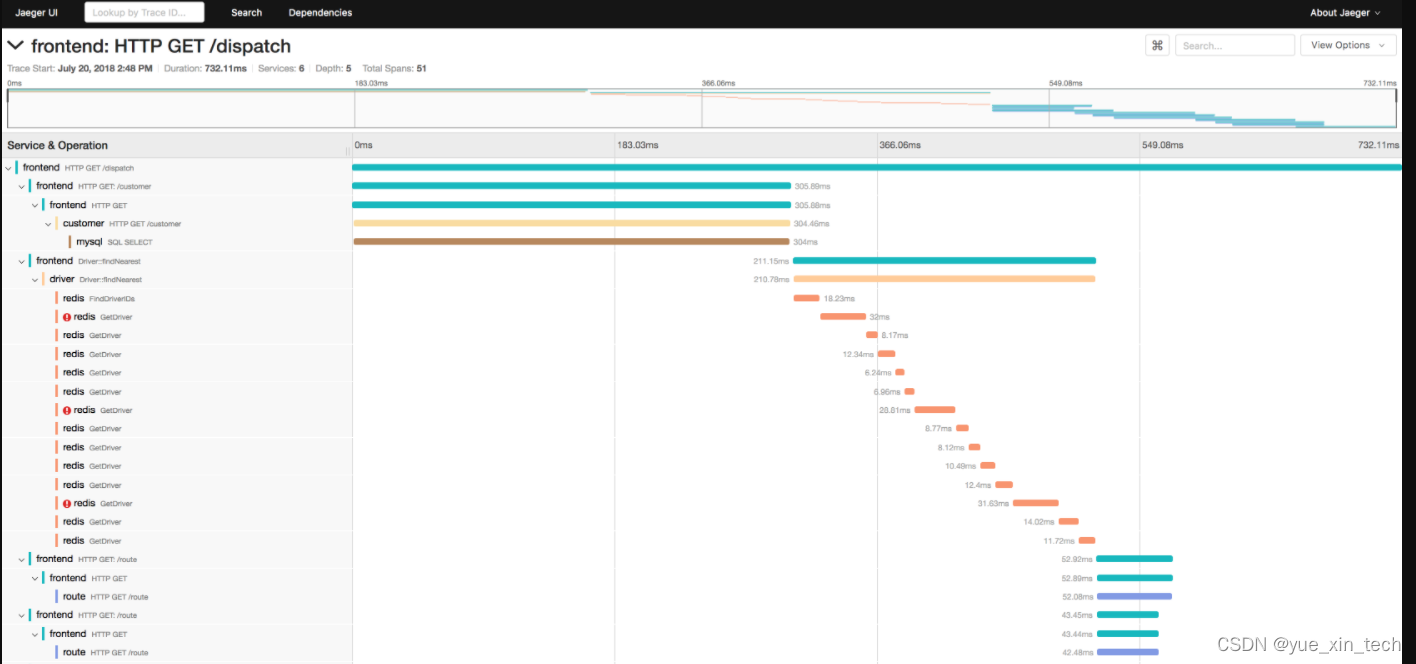Click the 12.4ms redis GetDriver duration label
The height and width of the screenshot is (664, 1416).
[x=978, y=485]
